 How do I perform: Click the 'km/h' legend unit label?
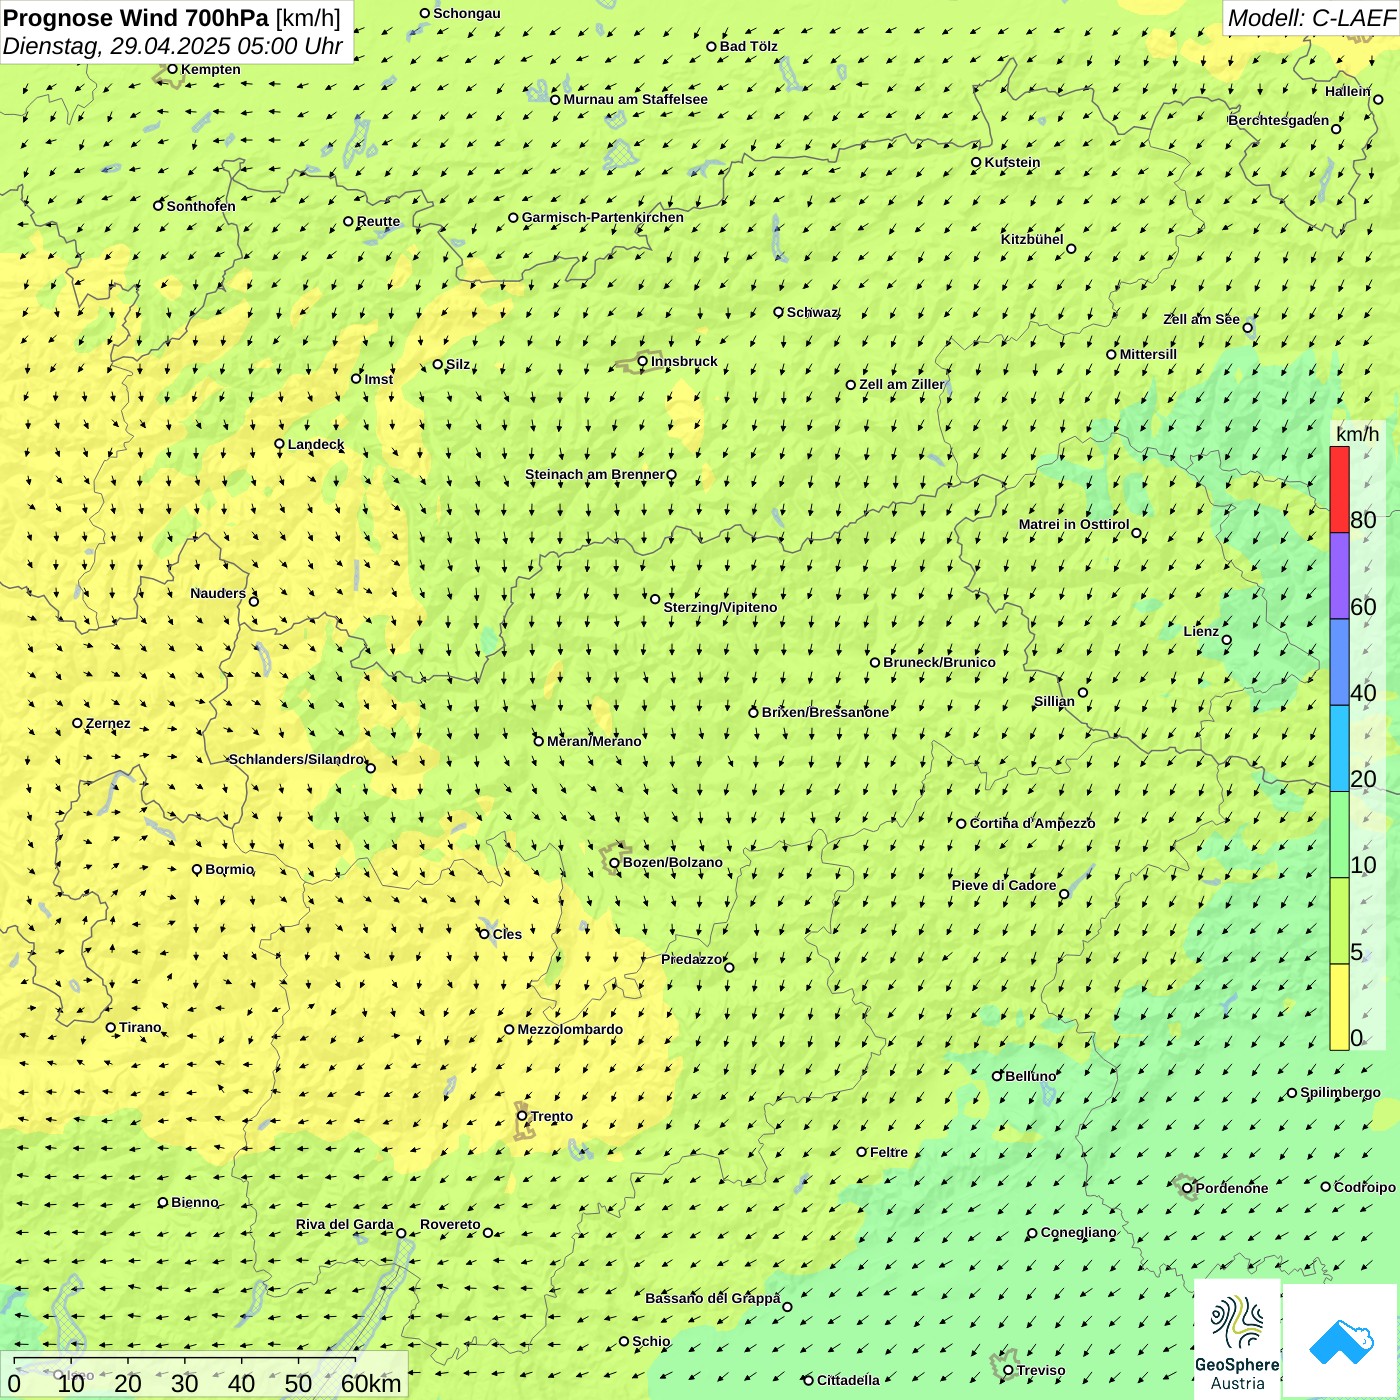coord(1358,434)
